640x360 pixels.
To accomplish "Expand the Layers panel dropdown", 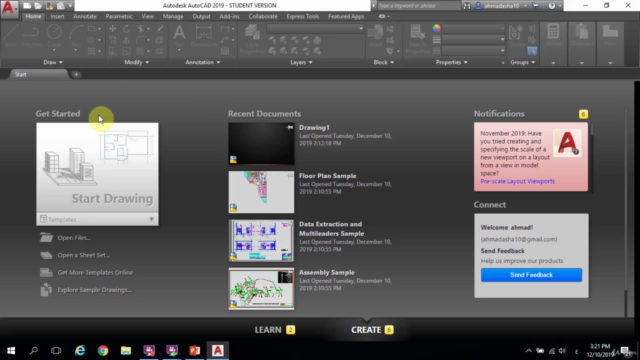I will point(301,62).
